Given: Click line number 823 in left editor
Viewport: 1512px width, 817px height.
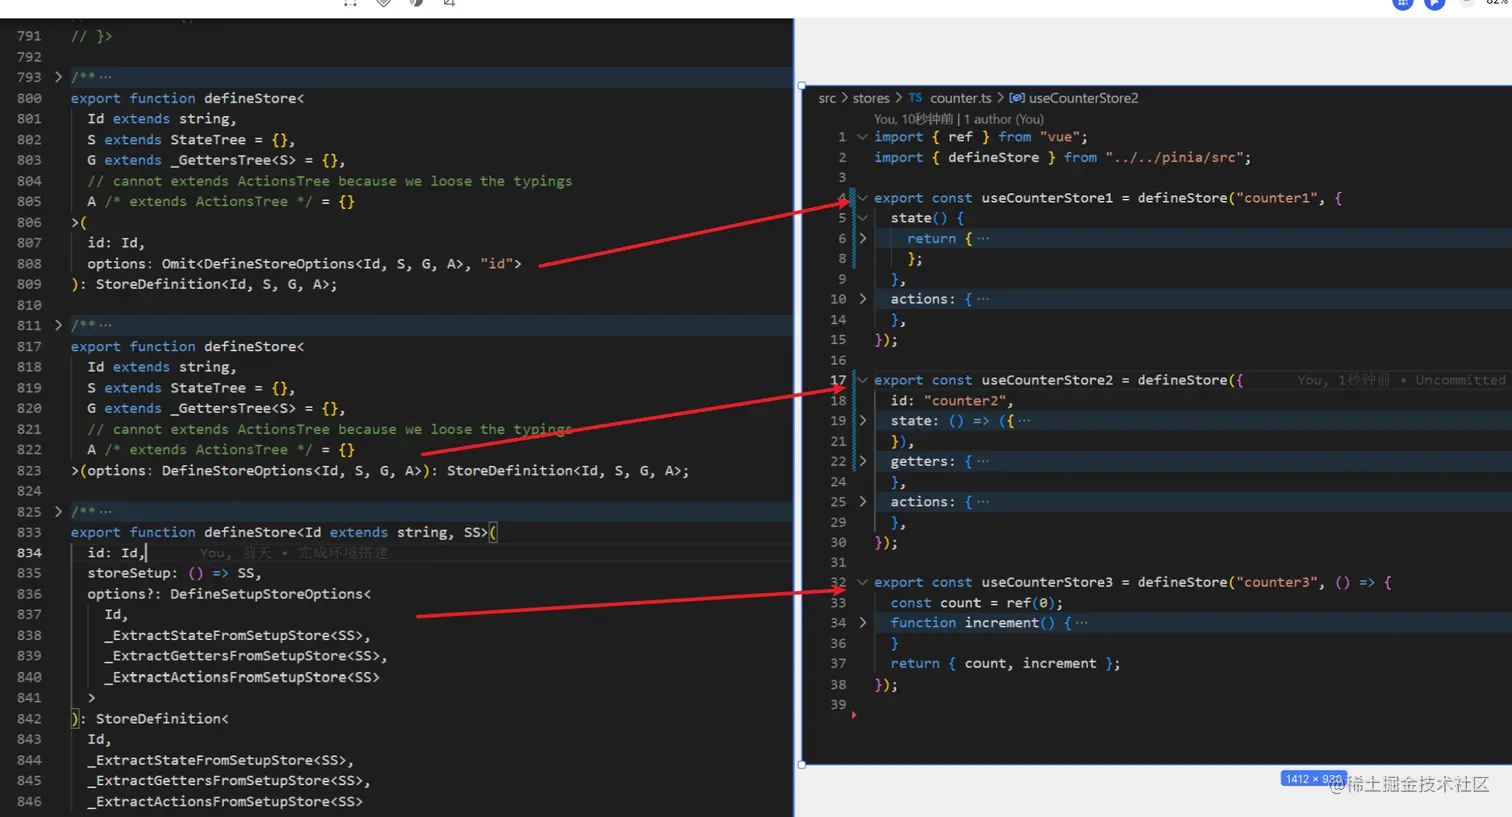Looking at the screenshot, I should (29, 471).
